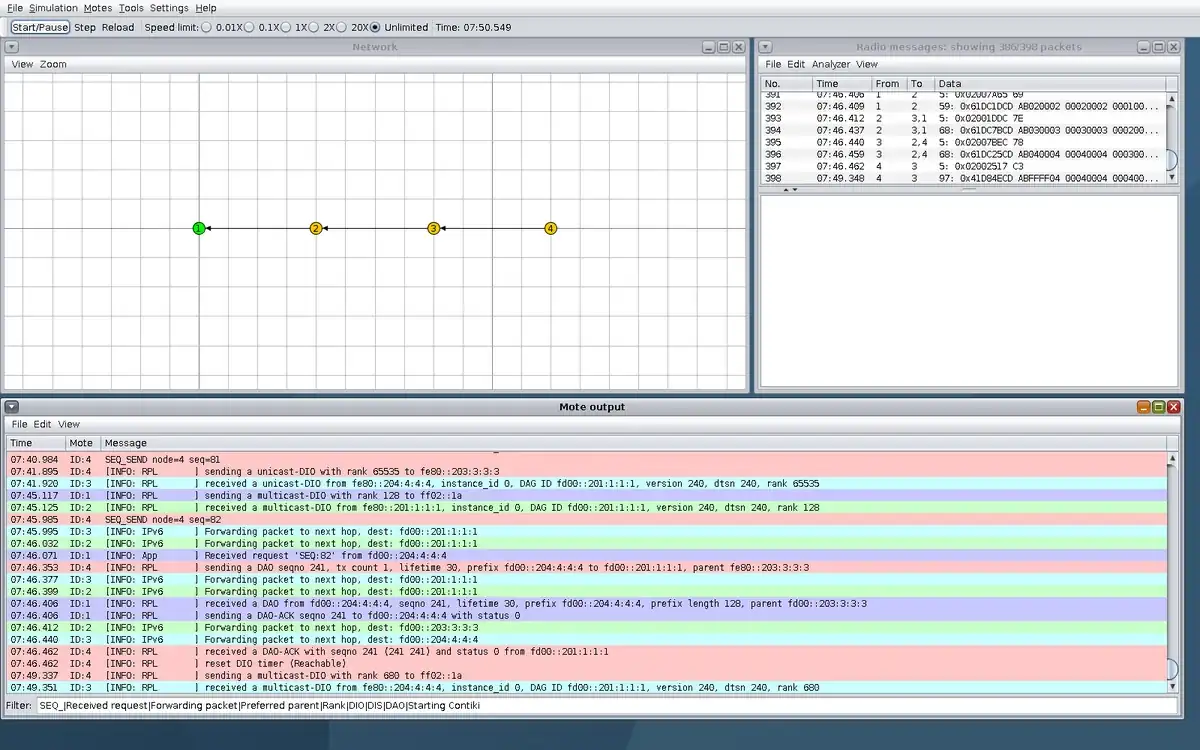This screenshot has height=750, width=1200.
Task: Open Zoom menu in Network window
Action: click(53, 64)
